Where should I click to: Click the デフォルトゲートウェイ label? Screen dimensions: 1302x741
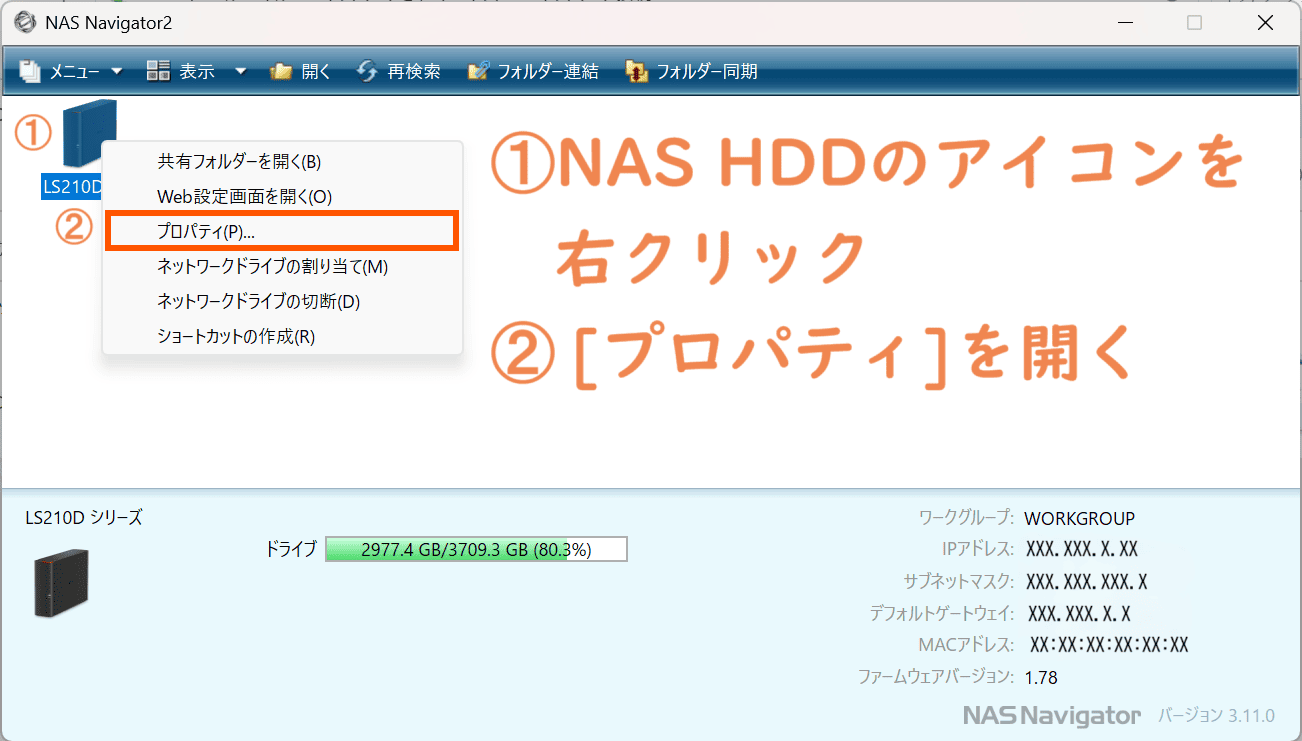pyautogui.click(x=942, y=613)
